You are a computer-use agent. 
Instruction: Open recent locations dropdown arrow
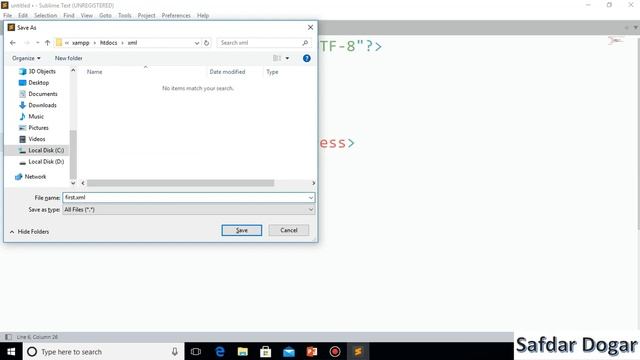38,43
